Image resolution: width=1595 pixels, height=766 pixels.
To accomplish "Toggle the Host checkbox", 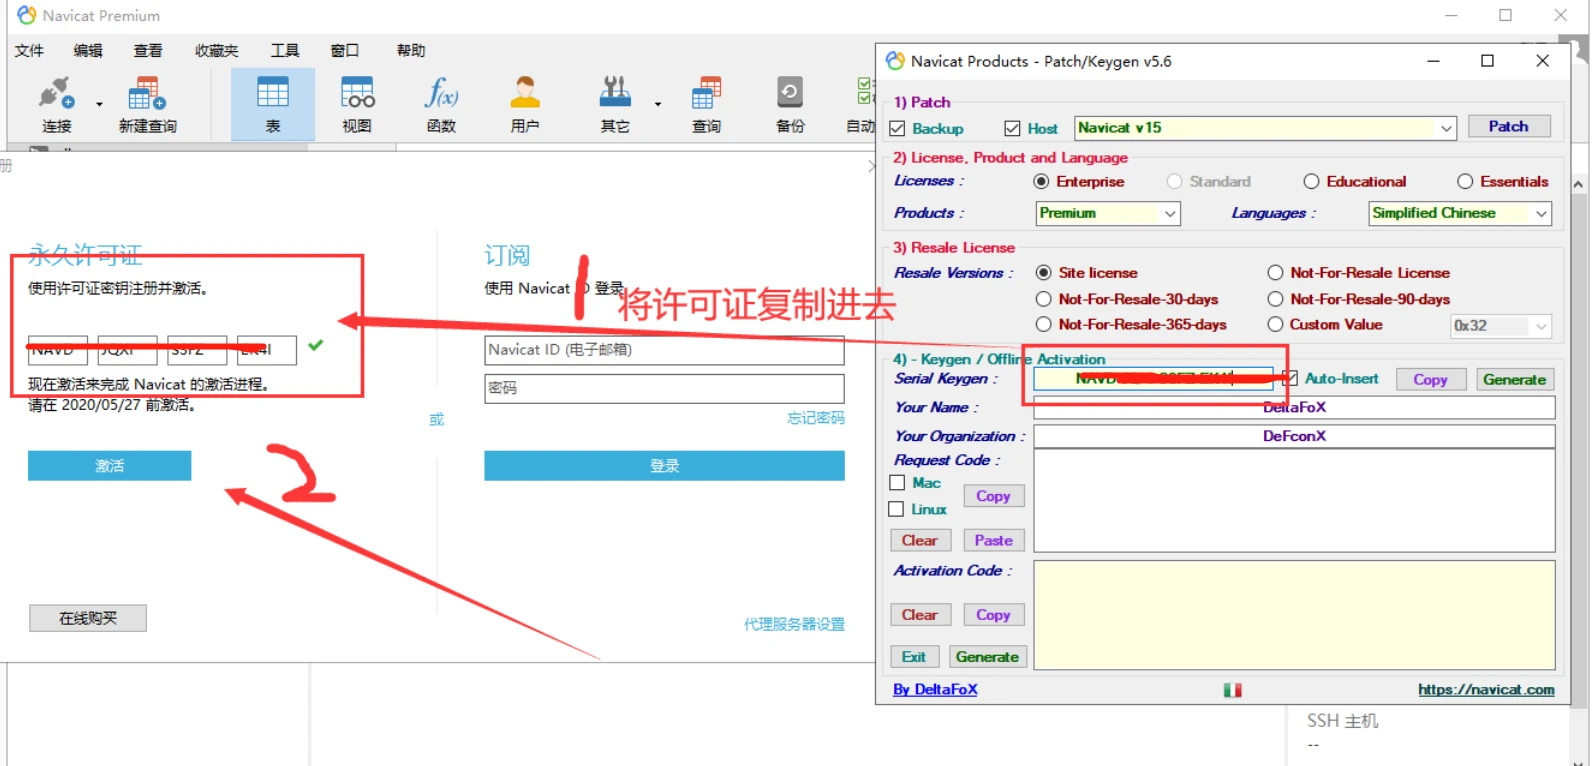I will 1012,128.
